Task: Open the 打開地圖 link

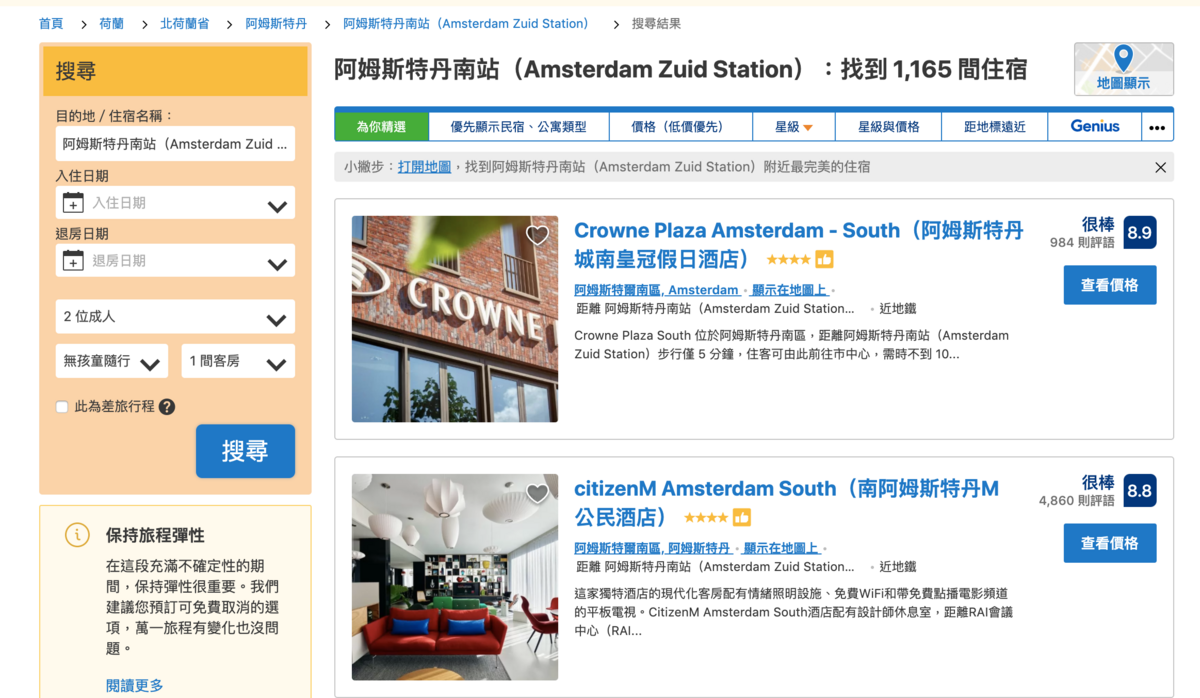Action: [424, 167]
